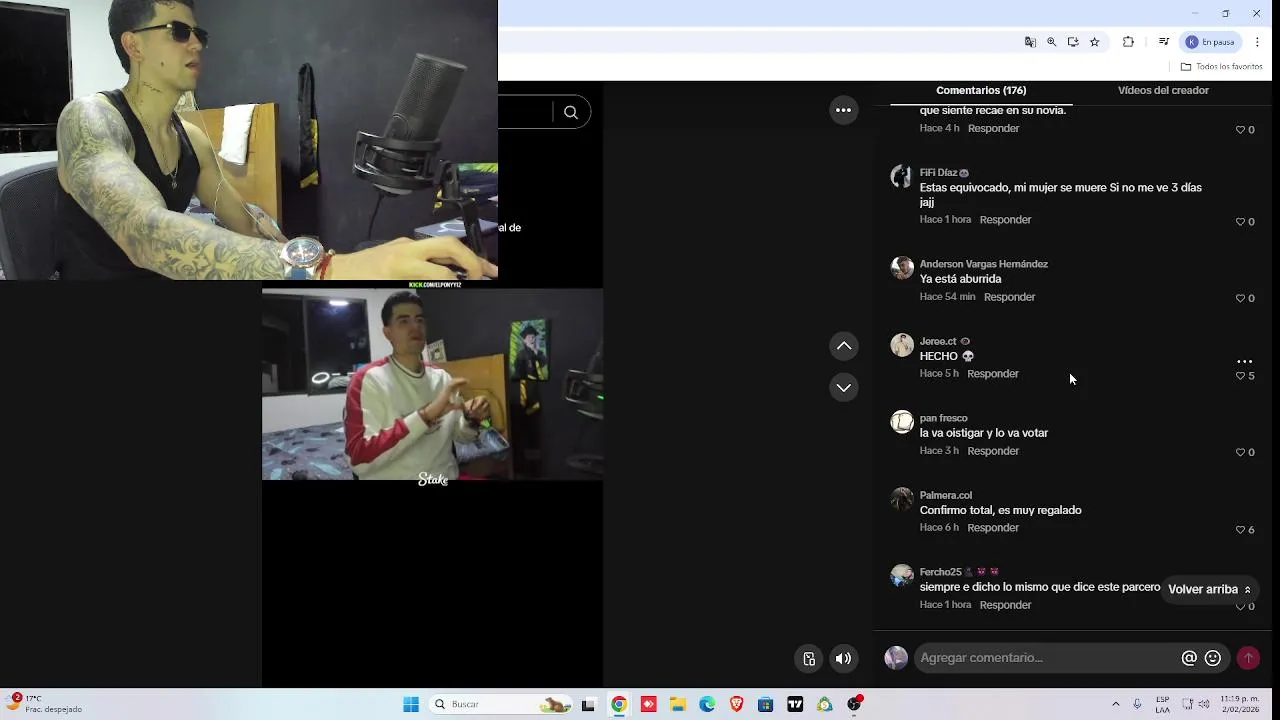Image resolution: width=1280 pixels, height=720 pixels.
Task: Click the browser zoom magnifier icon
Action: [1051, 42]
